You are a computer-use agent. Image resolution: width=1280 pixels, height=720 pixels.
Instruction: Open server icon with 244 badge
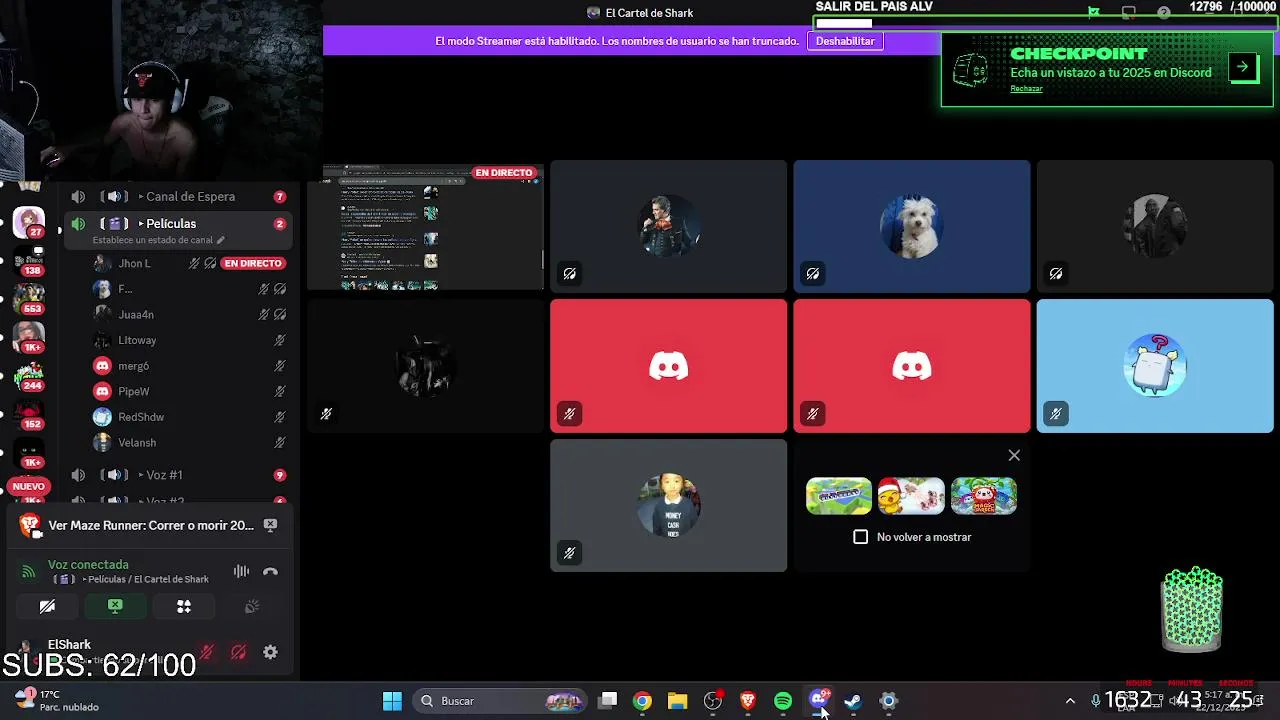click(28, 377)
